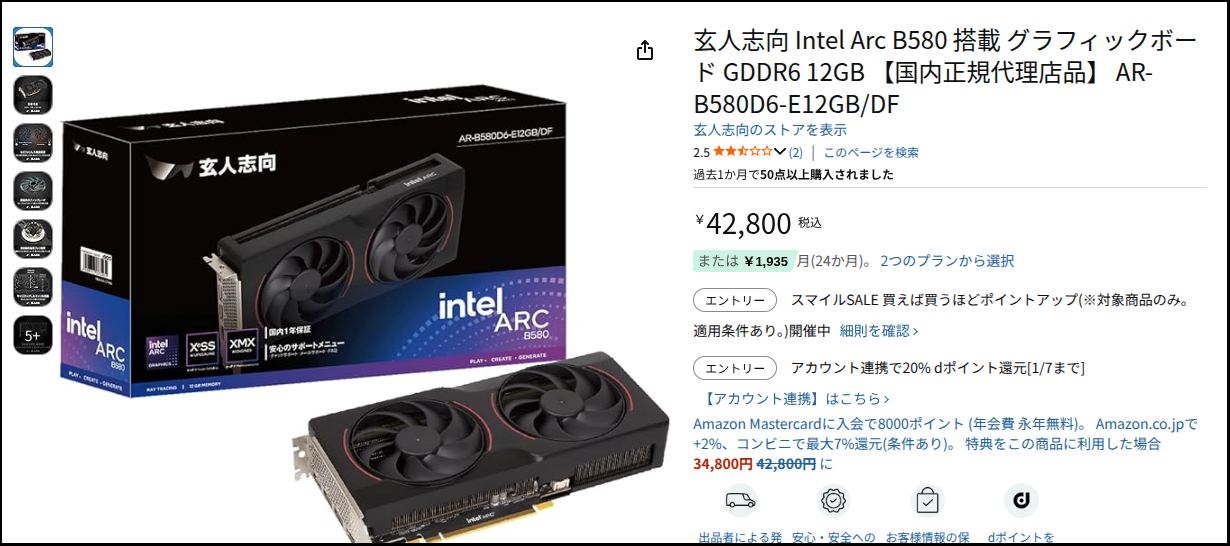Open the (2) reviews count link
This screenshot has height=546, width=1230.
point(796,152)
